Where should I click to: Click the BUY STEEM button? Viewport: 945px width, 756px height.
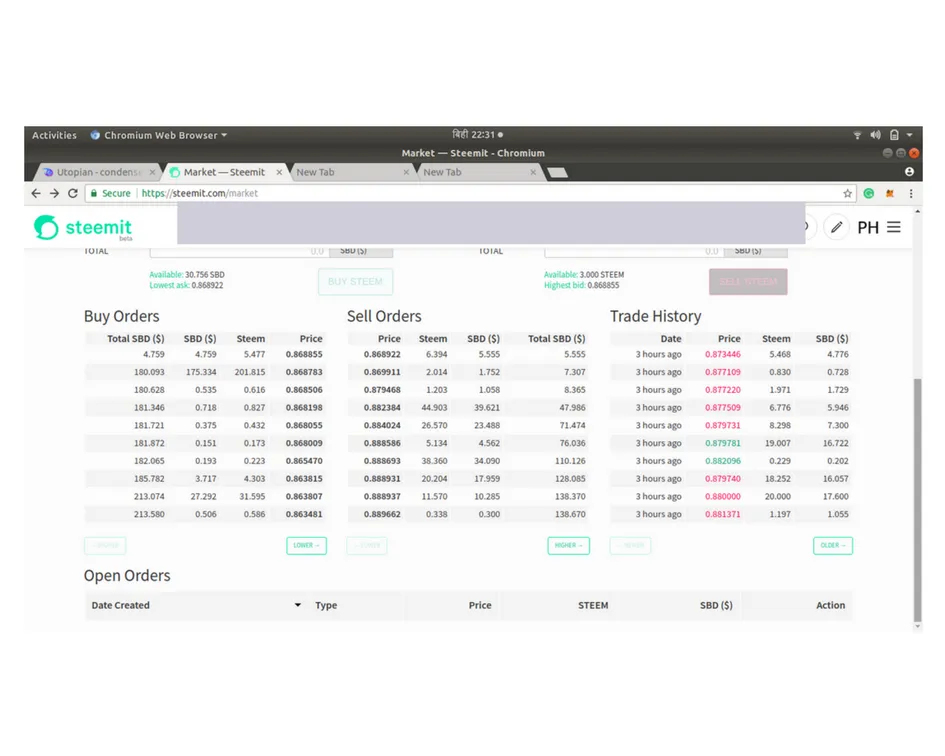[355, 282]
